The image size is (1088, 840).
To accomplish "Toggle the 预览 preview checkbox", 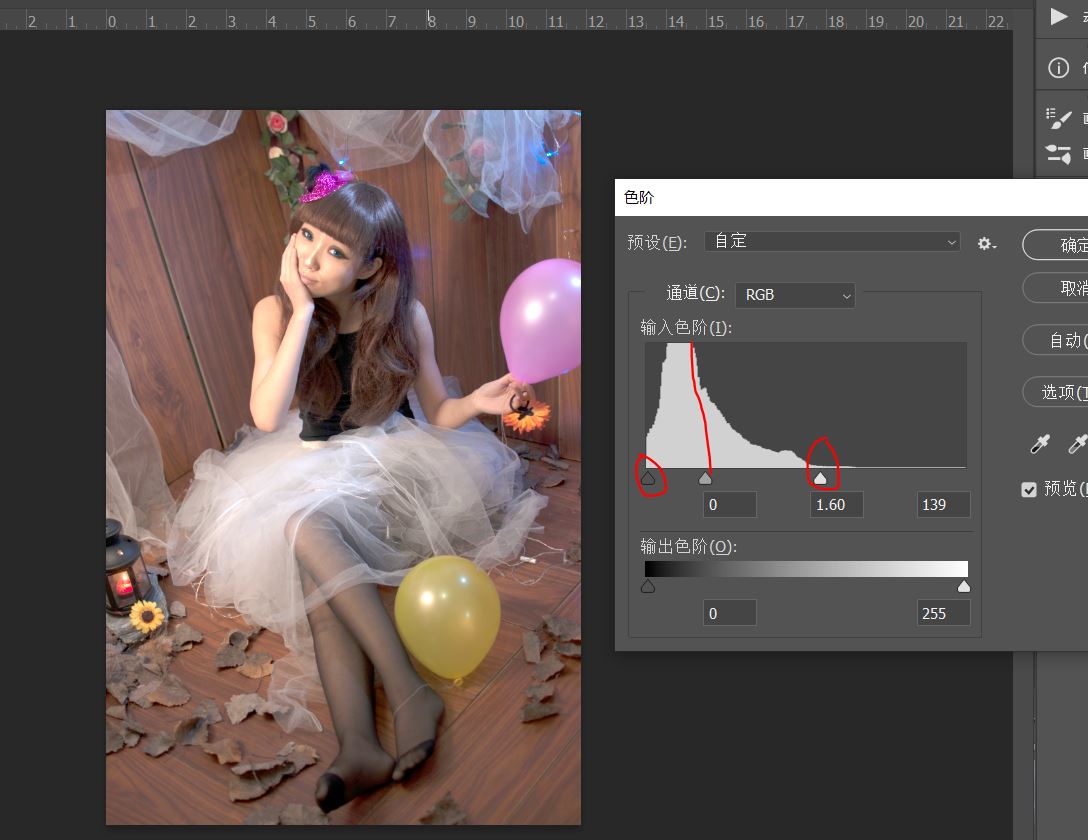I will click(1029, 489).
